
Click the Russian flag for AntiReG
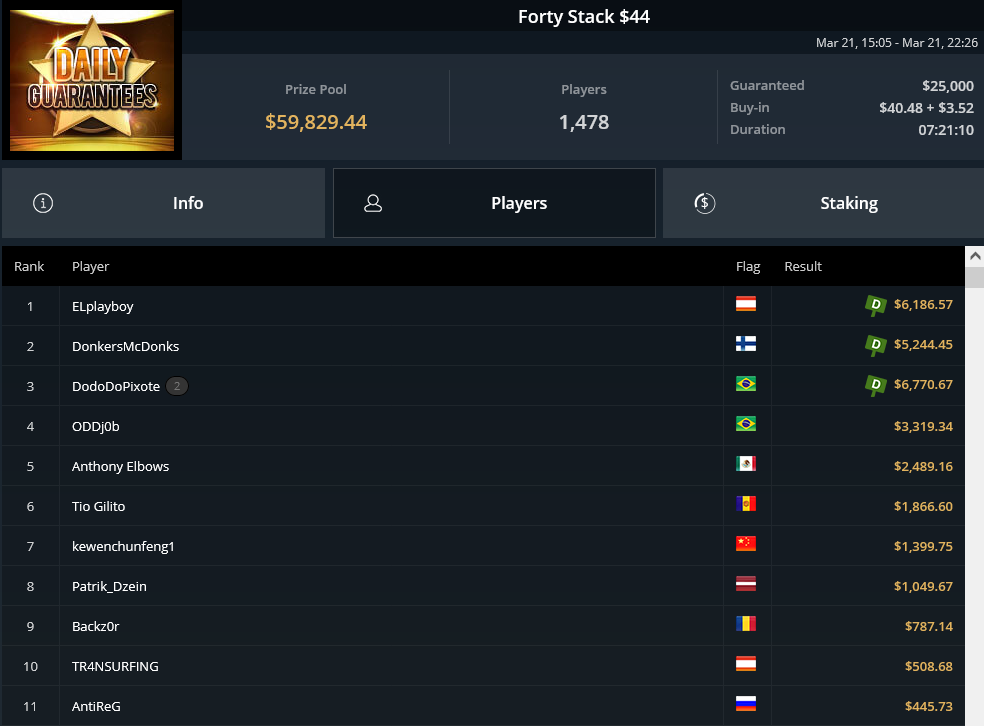point(746,703)
